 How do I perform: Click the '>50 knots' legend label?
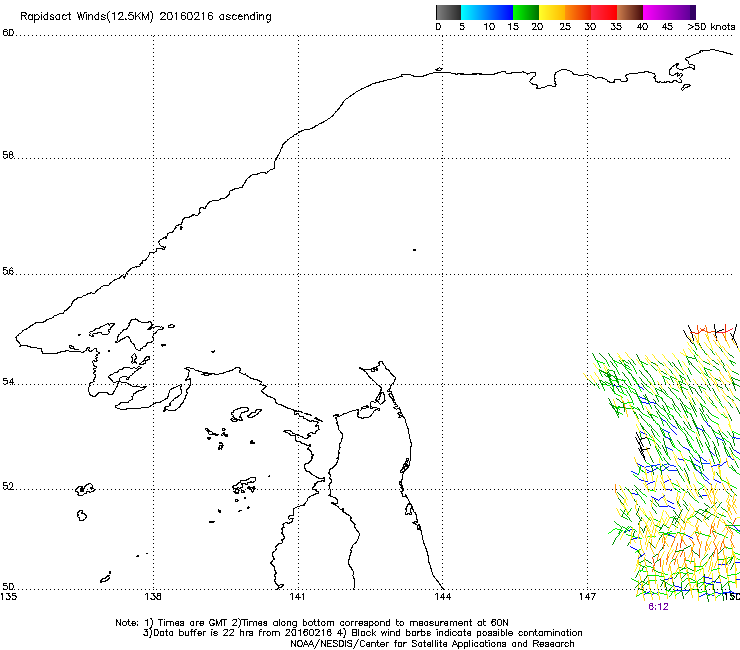coord(711,27)
